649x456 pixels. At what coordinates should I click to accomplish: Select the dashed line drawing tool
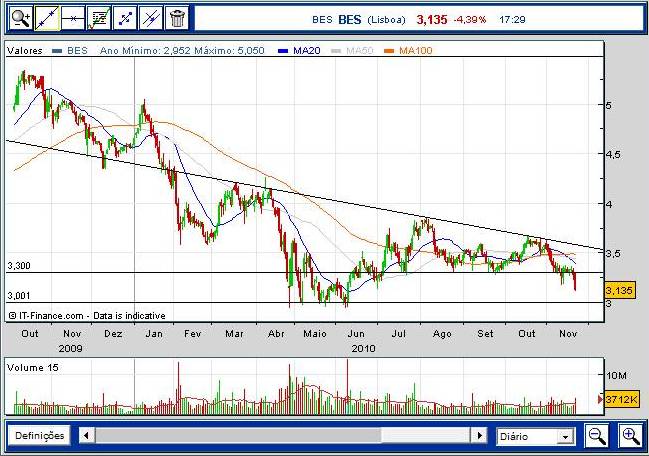tap(125, 18)
